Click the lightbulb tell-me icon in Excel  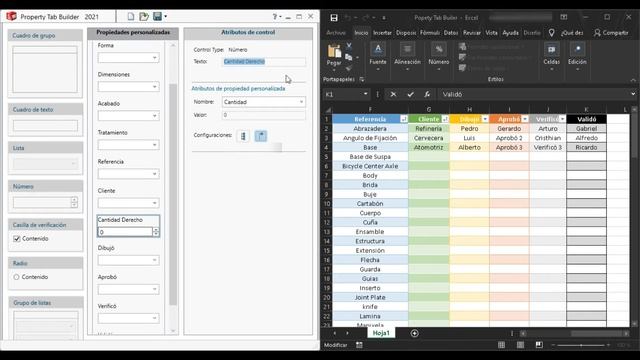tap(551, 33)
